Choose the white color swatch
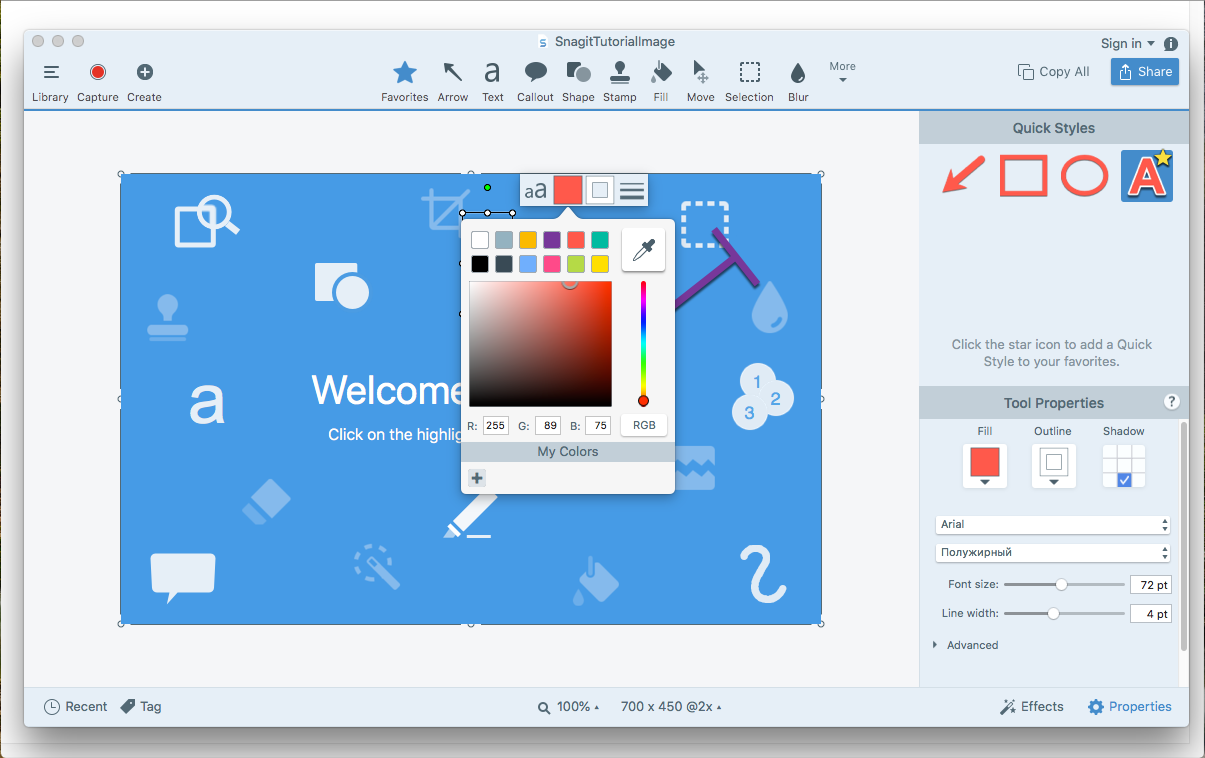The image size is (1205, 758). pos(480,240)
